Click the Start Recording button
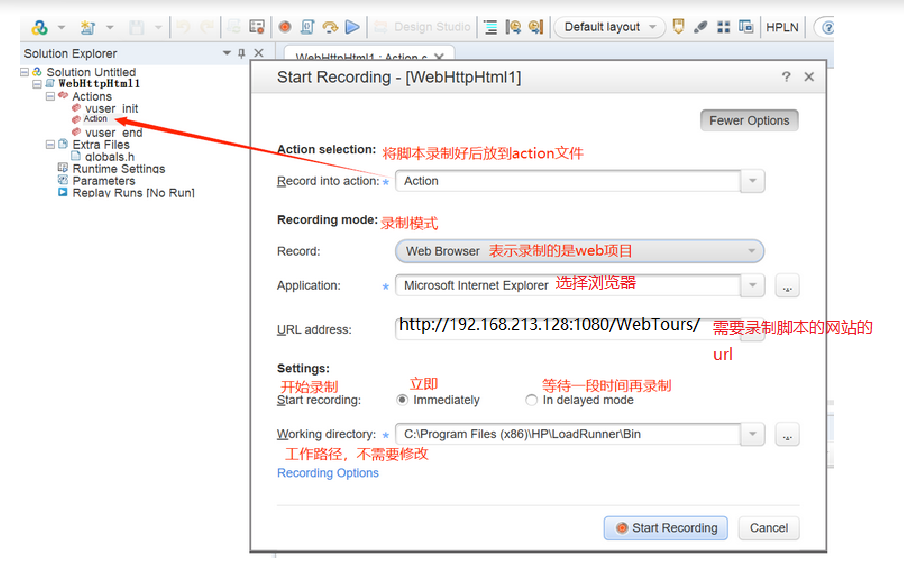904x564 pixels. [665, 528]
